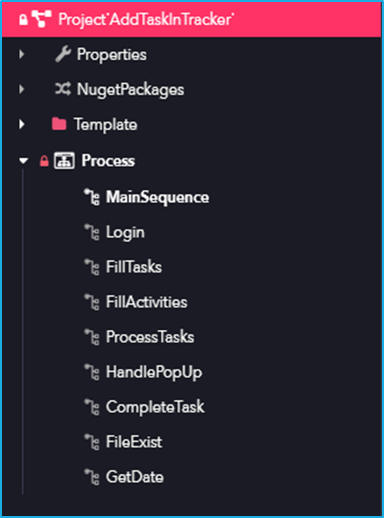This screenshot has width=384, height=518.
Task: Expand the Properties node arrow
Action: 22,54
